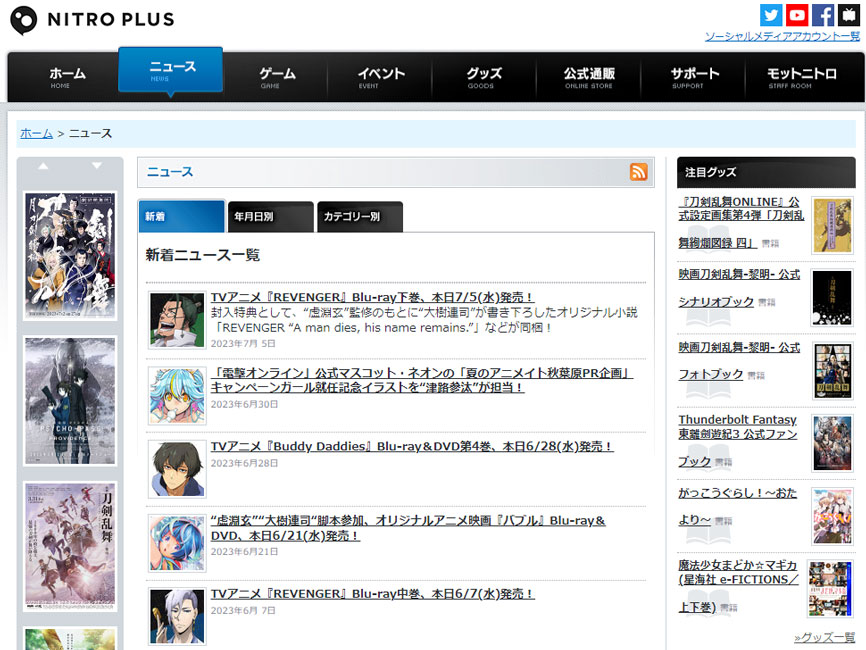
Task: Click REVENGER 中巻 article thumbnail
Action: [177, 617]
